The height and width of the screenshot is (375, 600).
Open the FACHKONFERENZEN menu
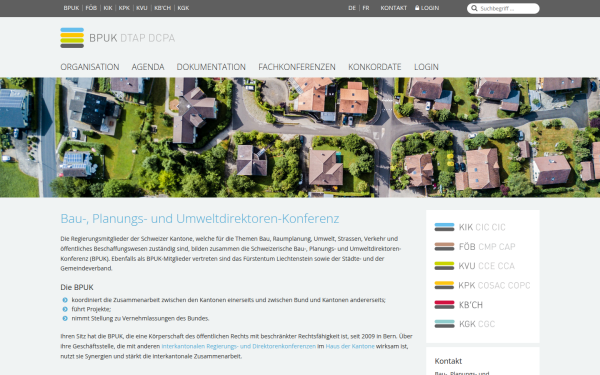click(297, 67)
